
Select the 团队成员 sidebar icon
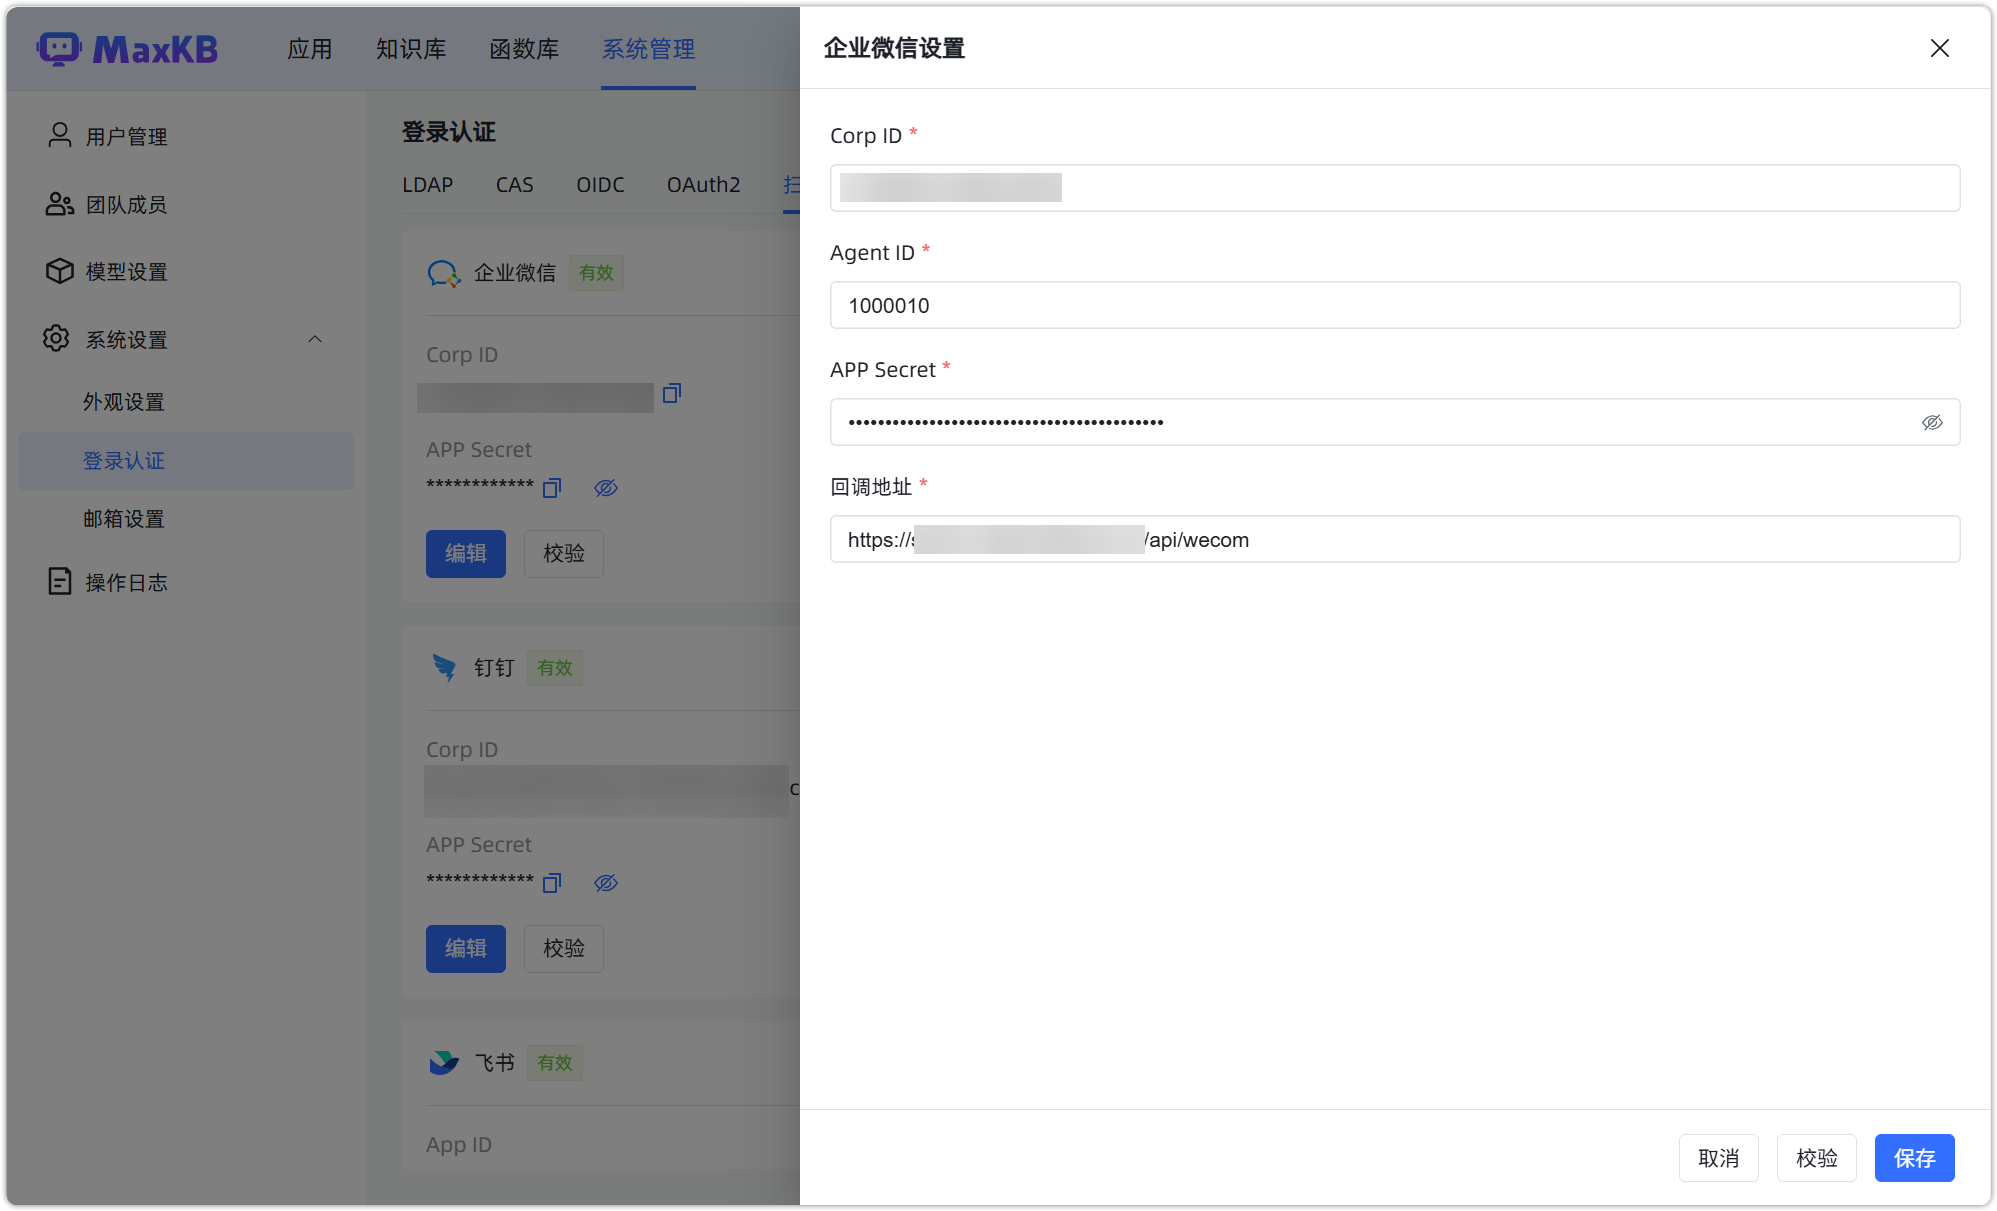pos(59,204)
